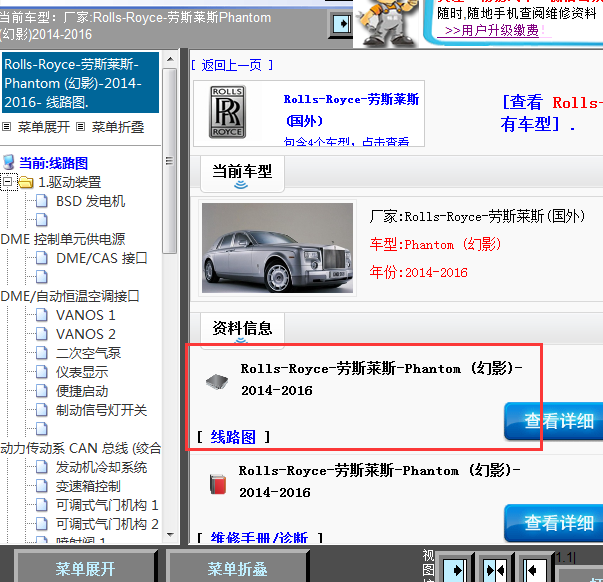
Task: Click the page icon next to VANOS 1
Action: (x=42, y=315)
